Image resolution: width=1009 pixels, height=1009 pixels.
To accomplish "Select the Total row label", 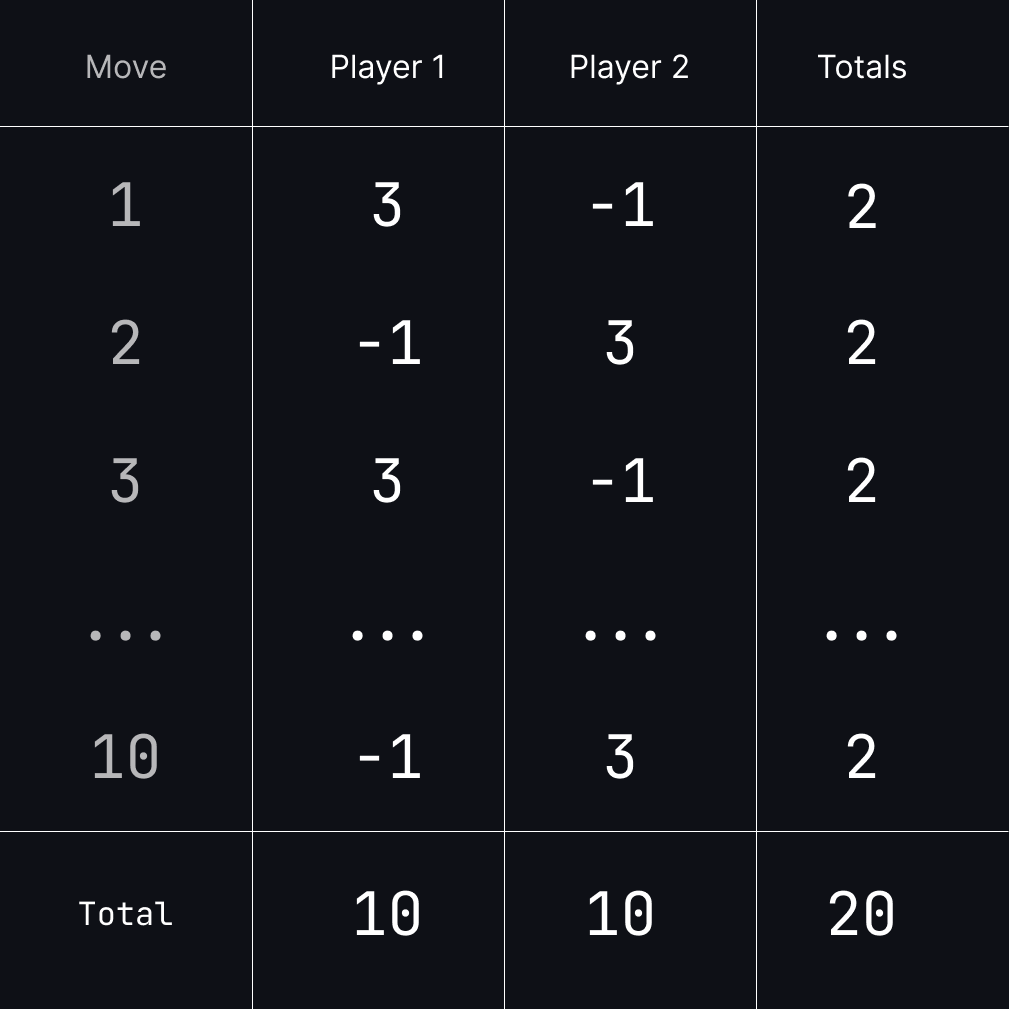I will click(126, 914).
